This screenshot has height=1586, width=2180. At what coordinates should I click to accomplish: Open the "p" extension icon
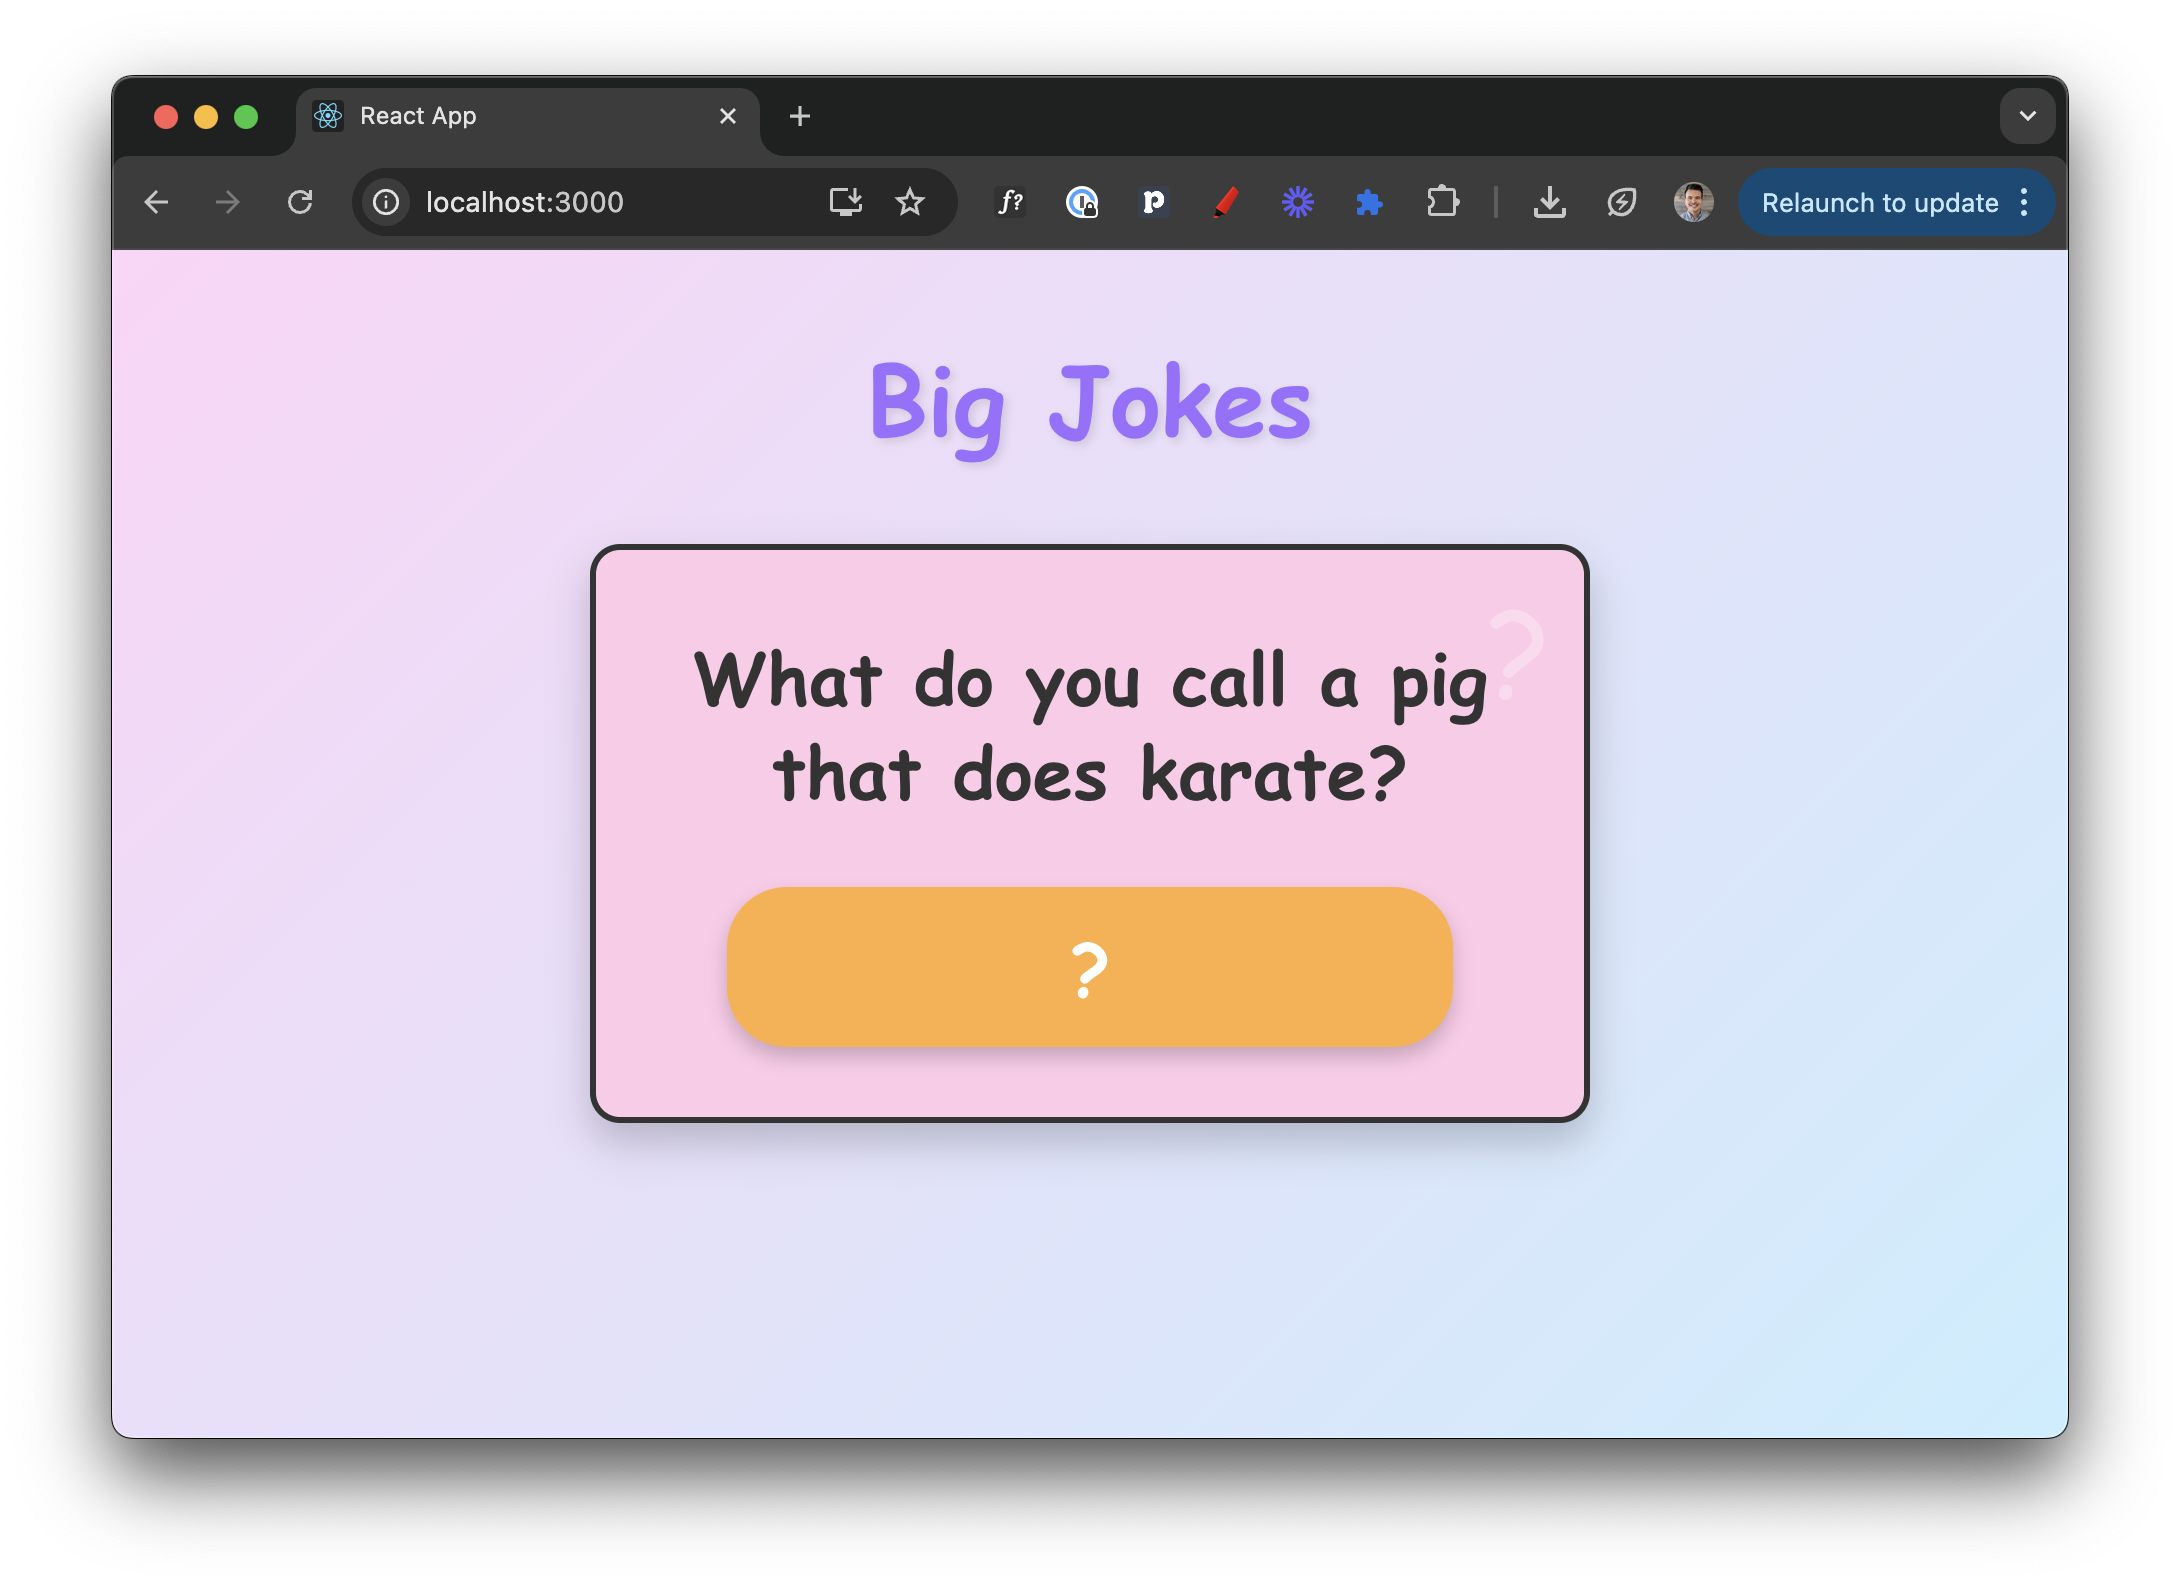(1154, 202)
